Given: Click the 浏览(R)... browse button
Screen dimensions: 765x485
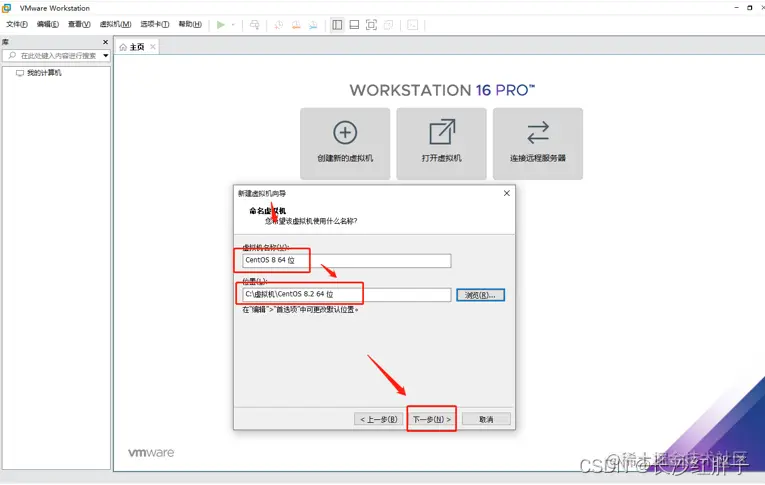Looking at the screenshot, I should tap(481, 295).
